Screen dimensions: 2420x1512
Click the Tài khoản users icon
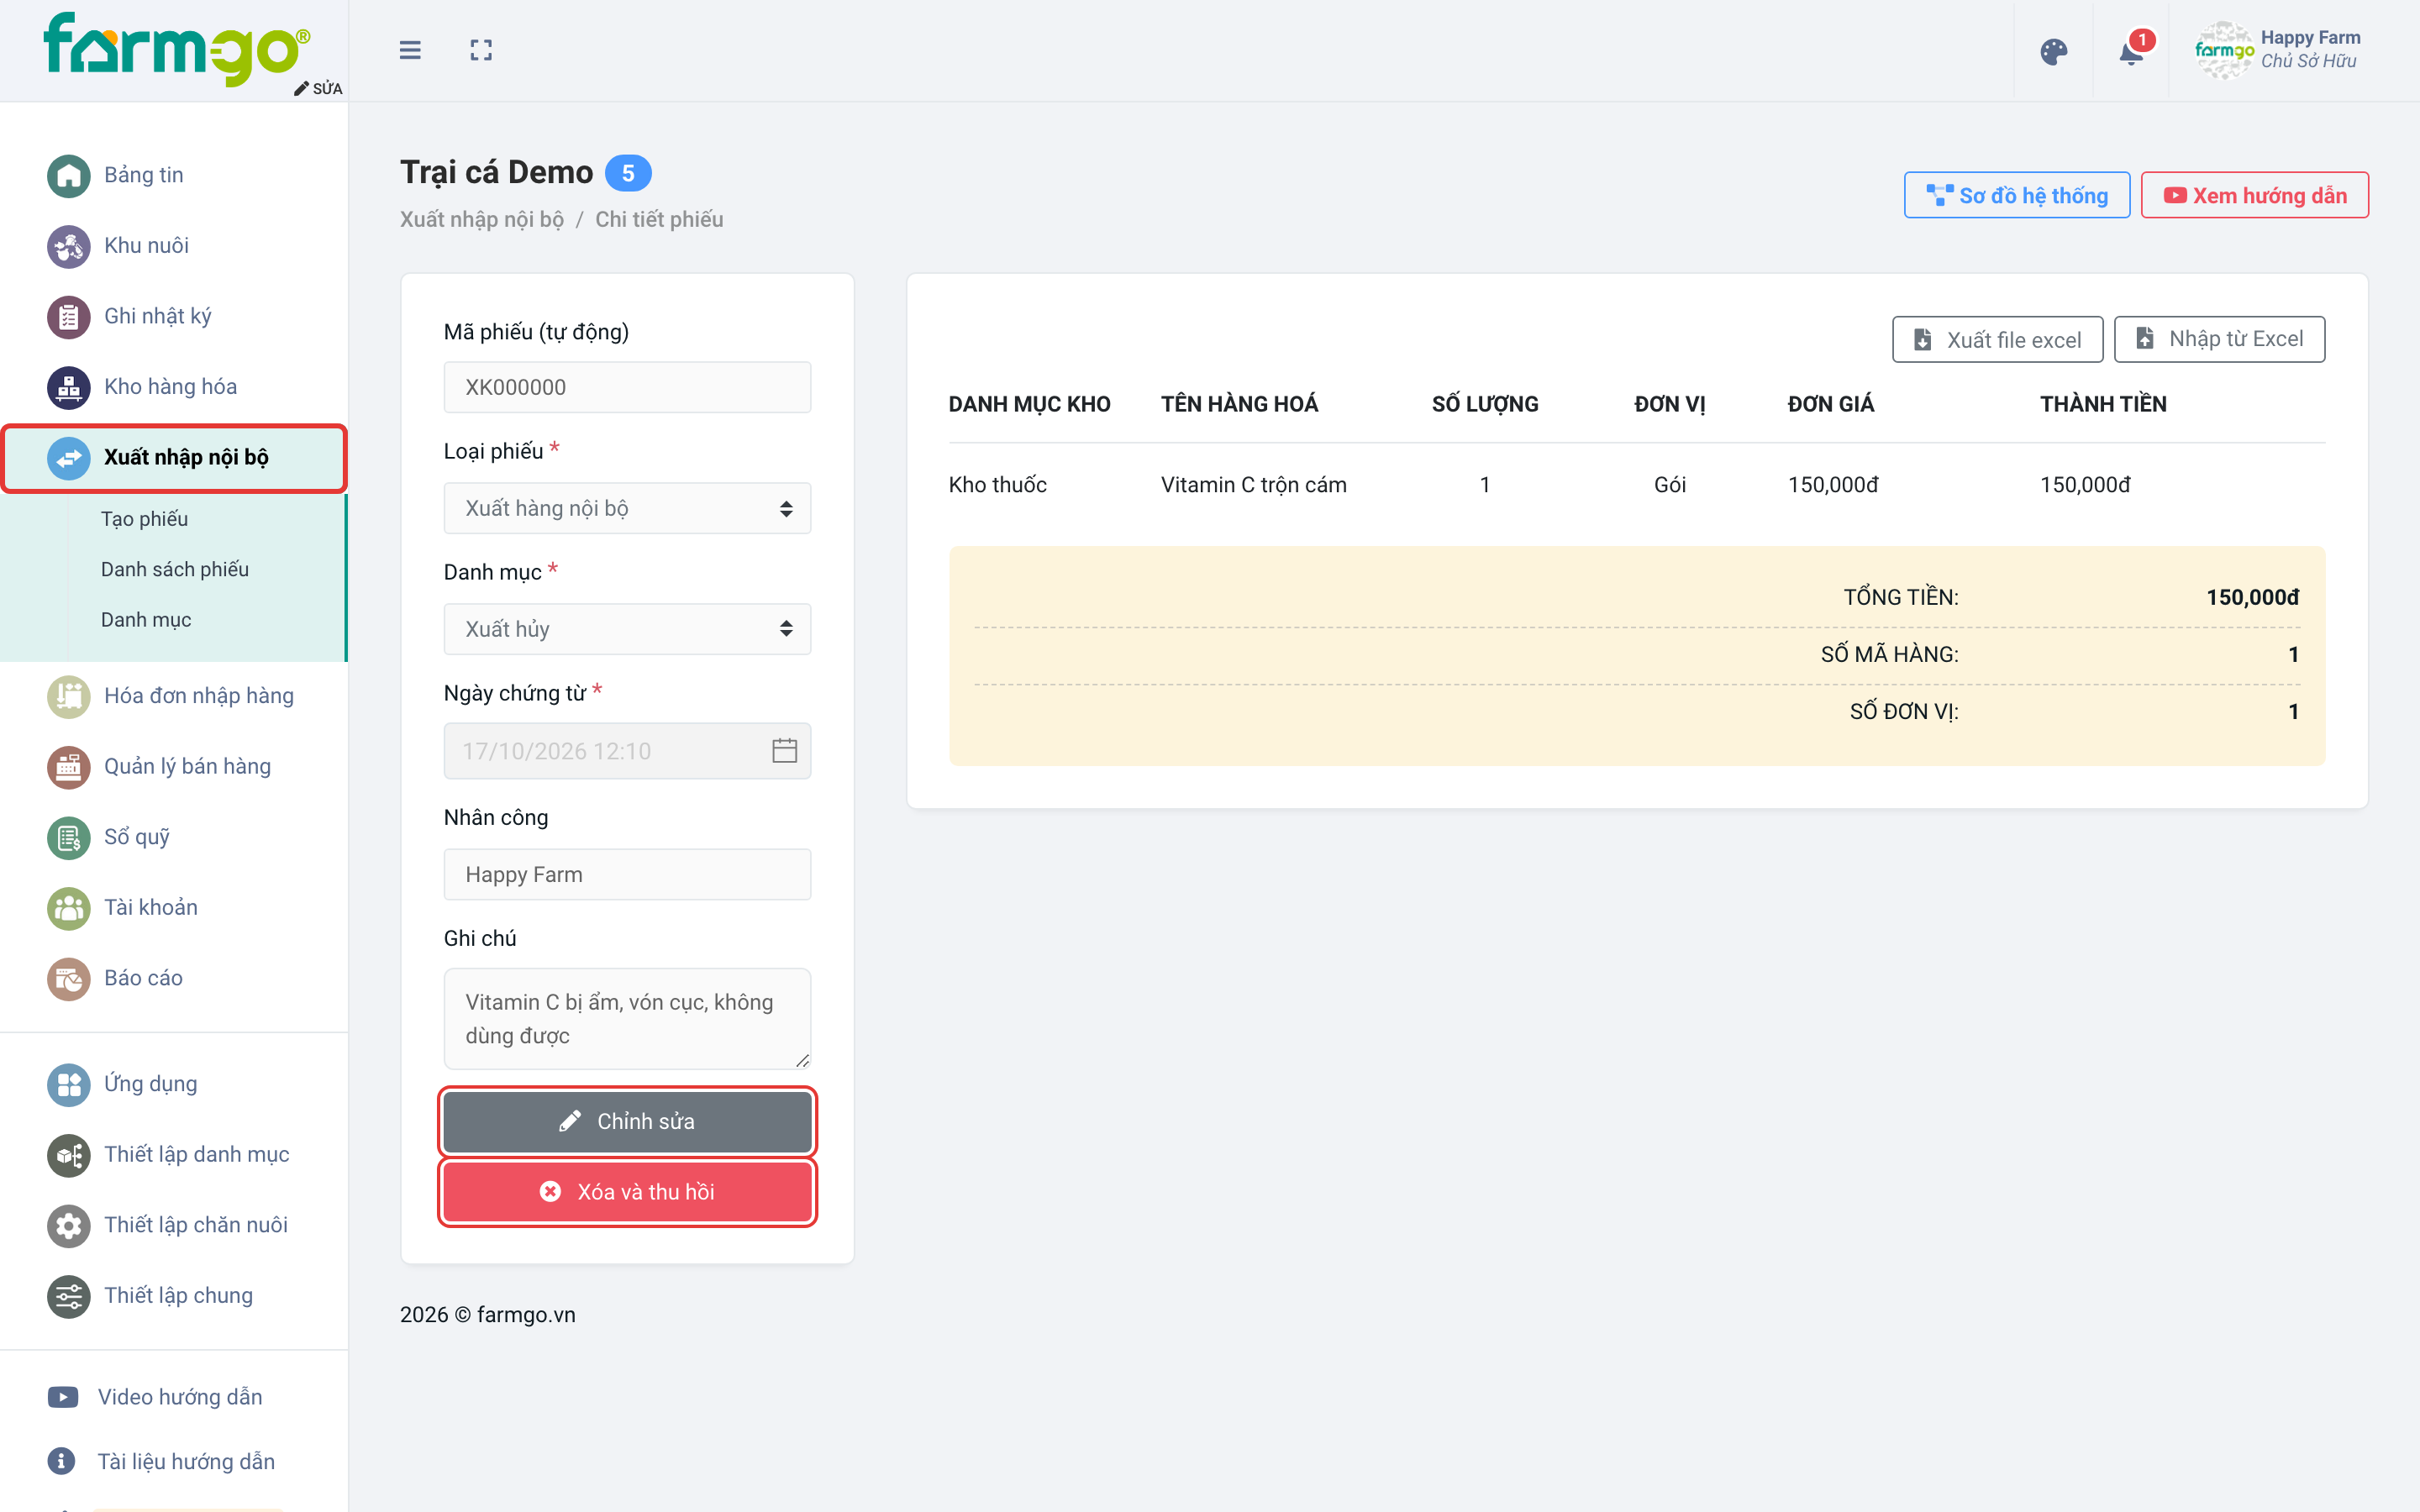click(69, 908)
